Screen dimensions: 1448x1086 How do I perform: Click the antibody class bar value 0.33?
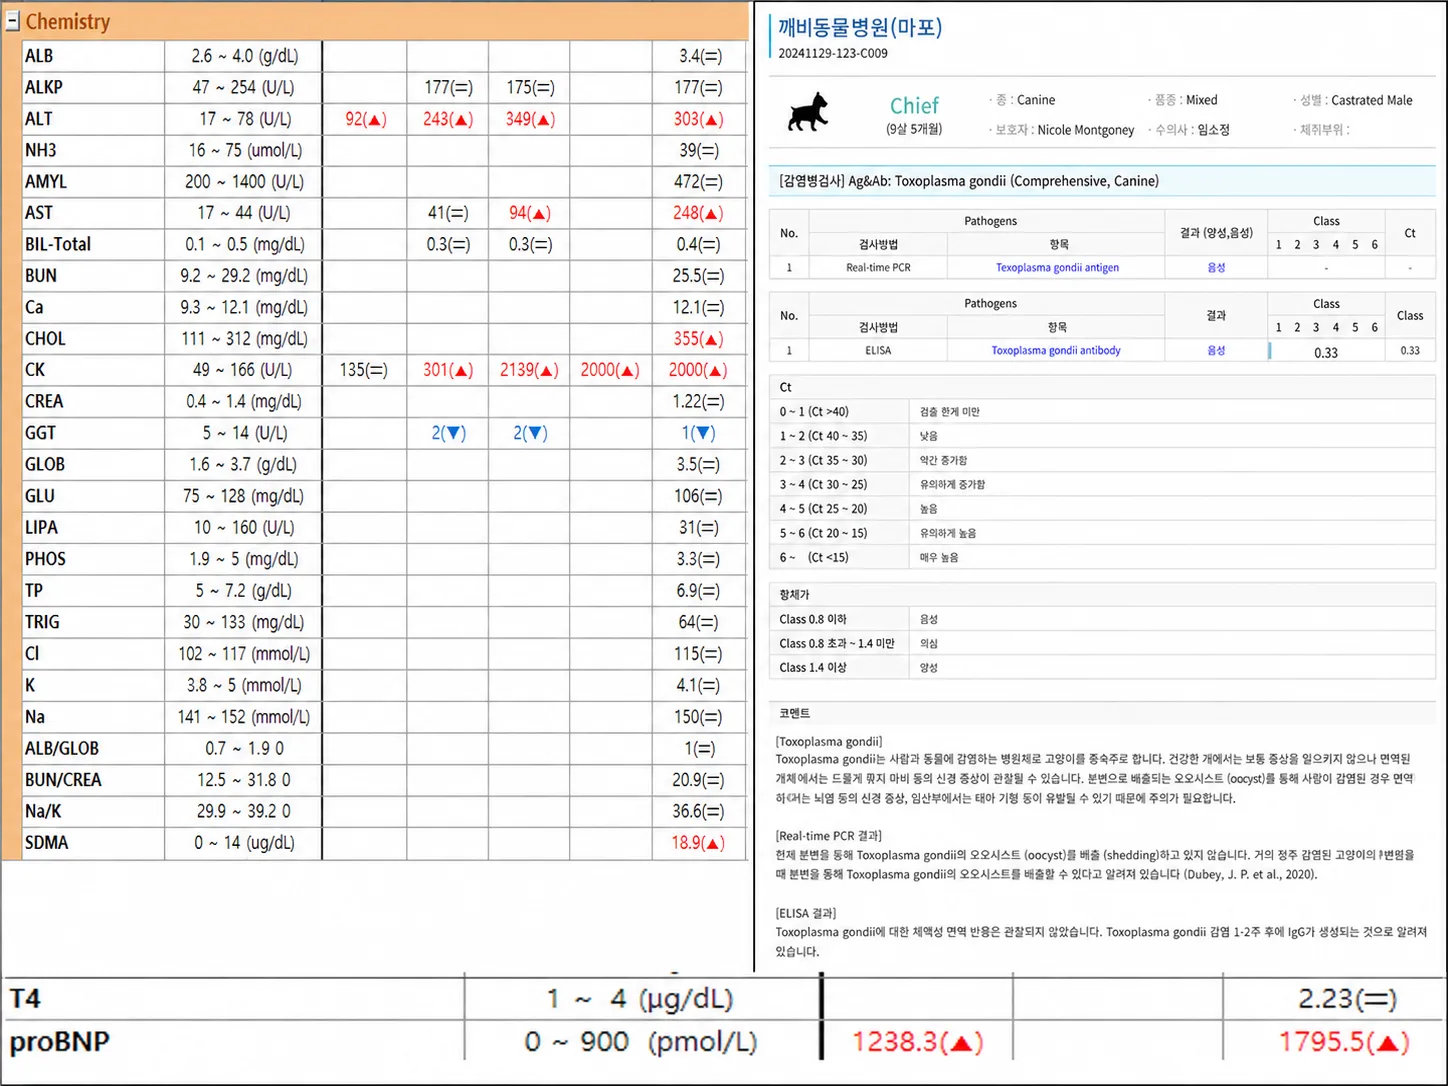point(1326,352)
